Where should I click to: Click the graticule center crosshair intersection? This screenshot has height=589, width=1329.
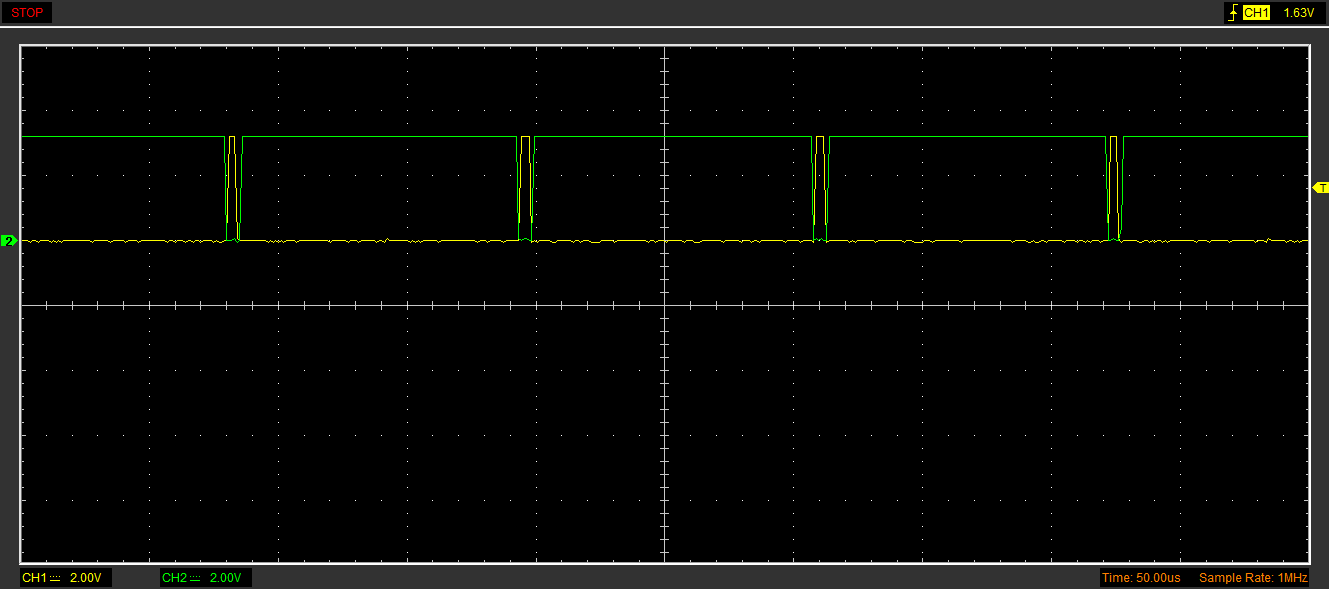664,305
